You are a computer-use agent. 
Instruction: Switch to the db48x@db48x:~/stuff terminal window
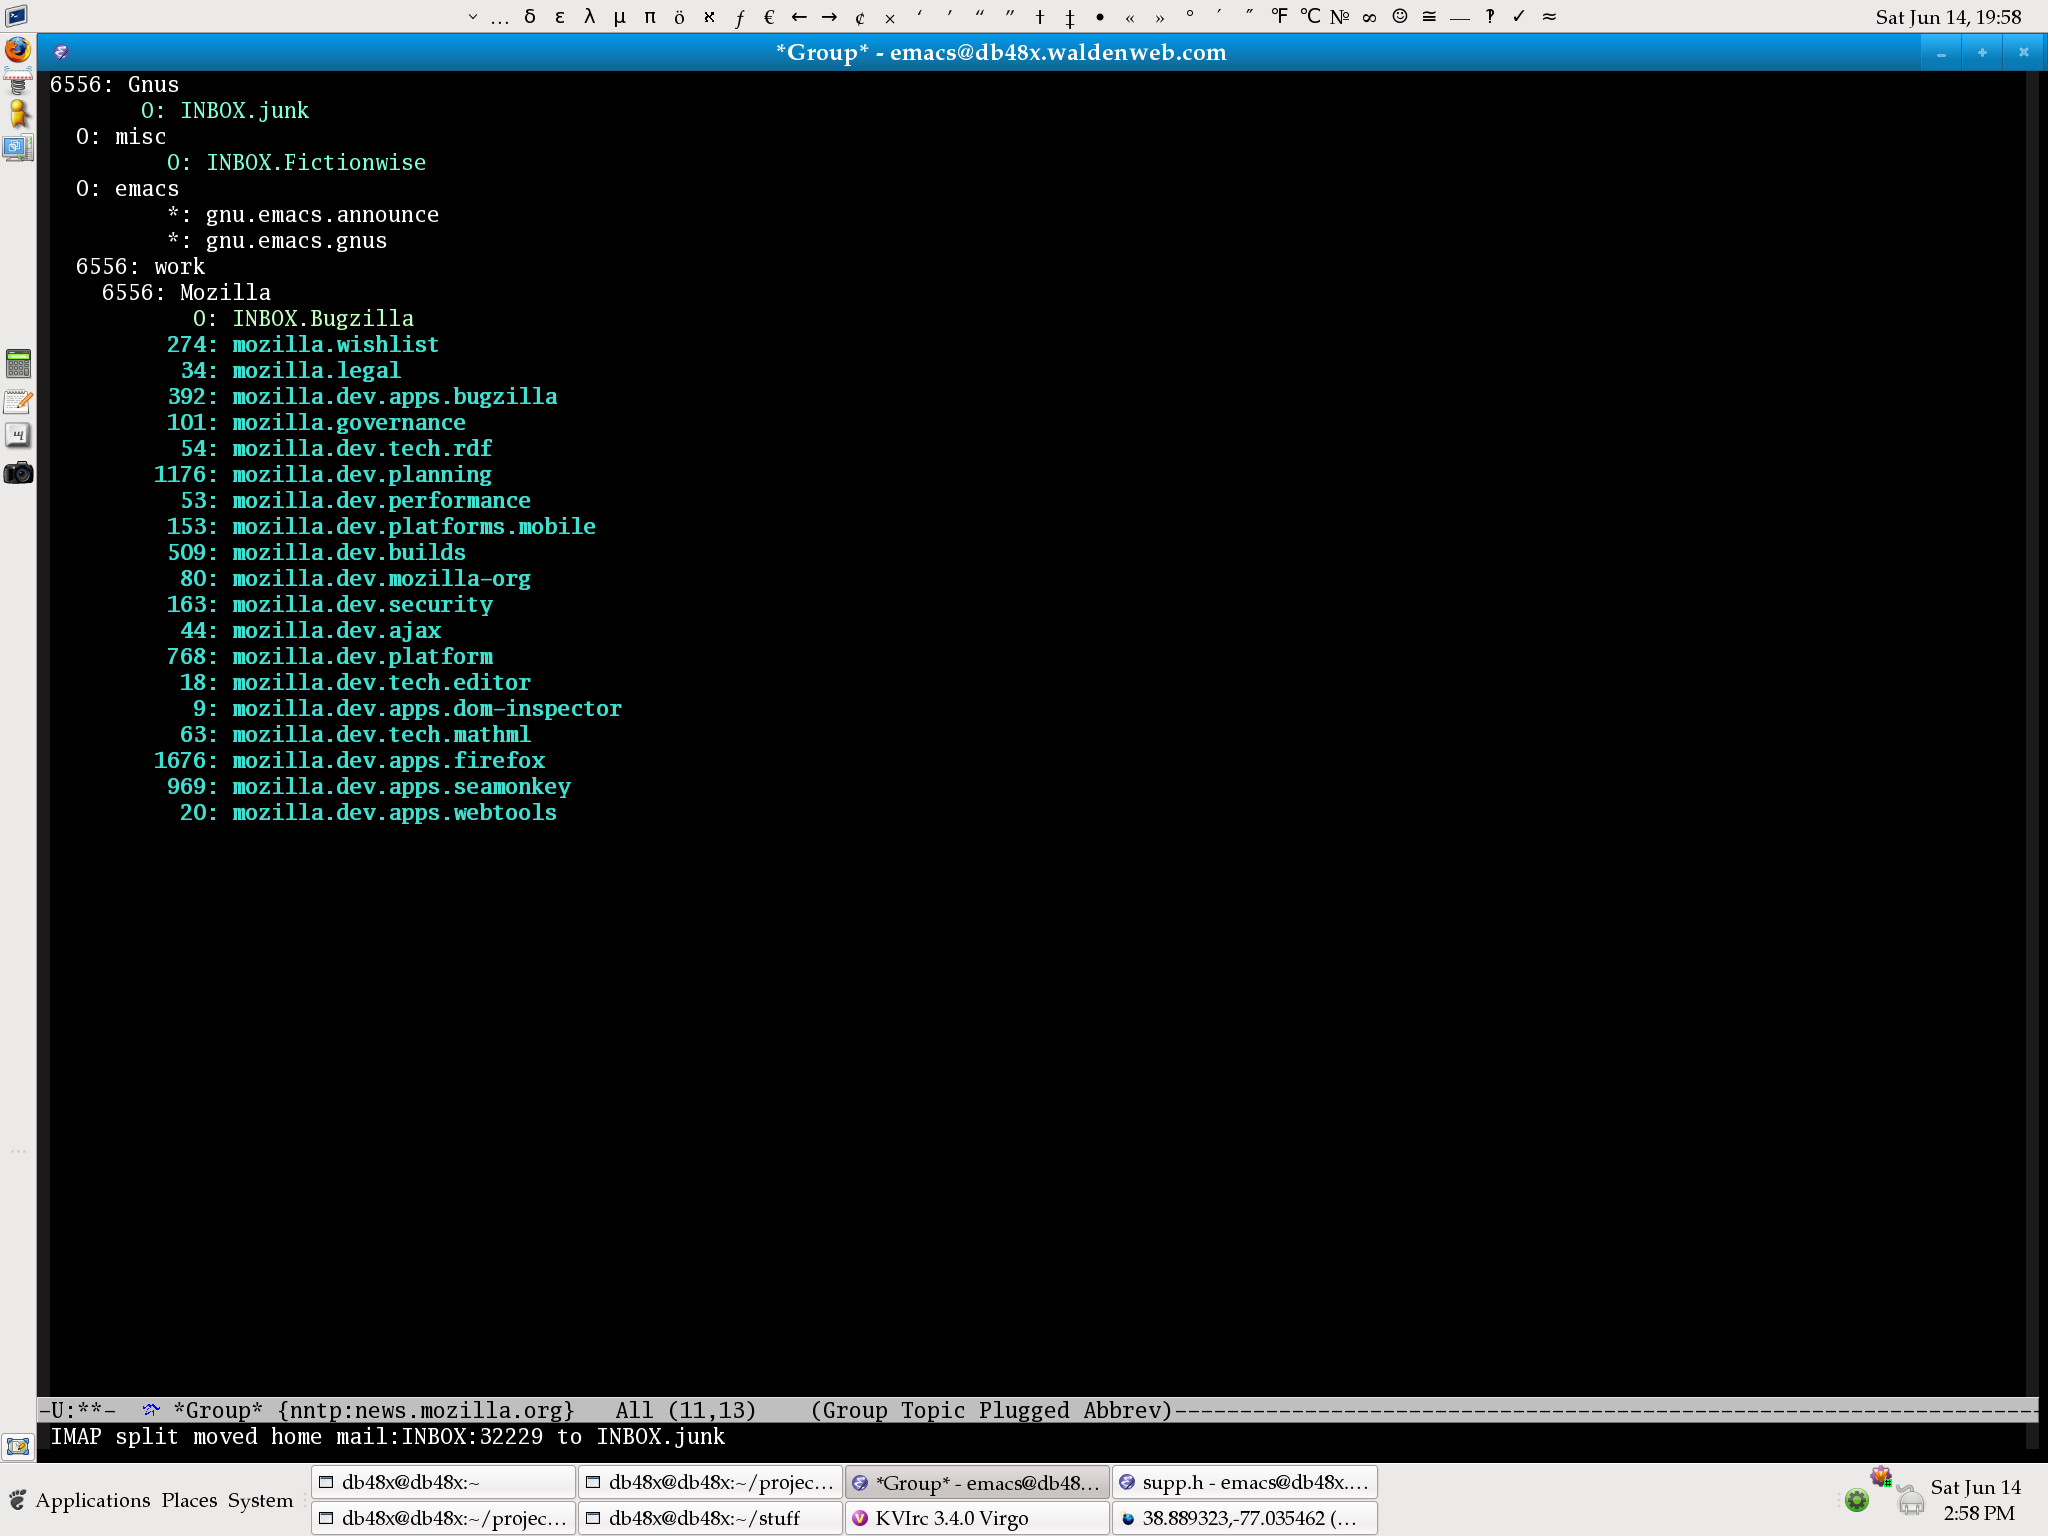tap(711, 1518)
